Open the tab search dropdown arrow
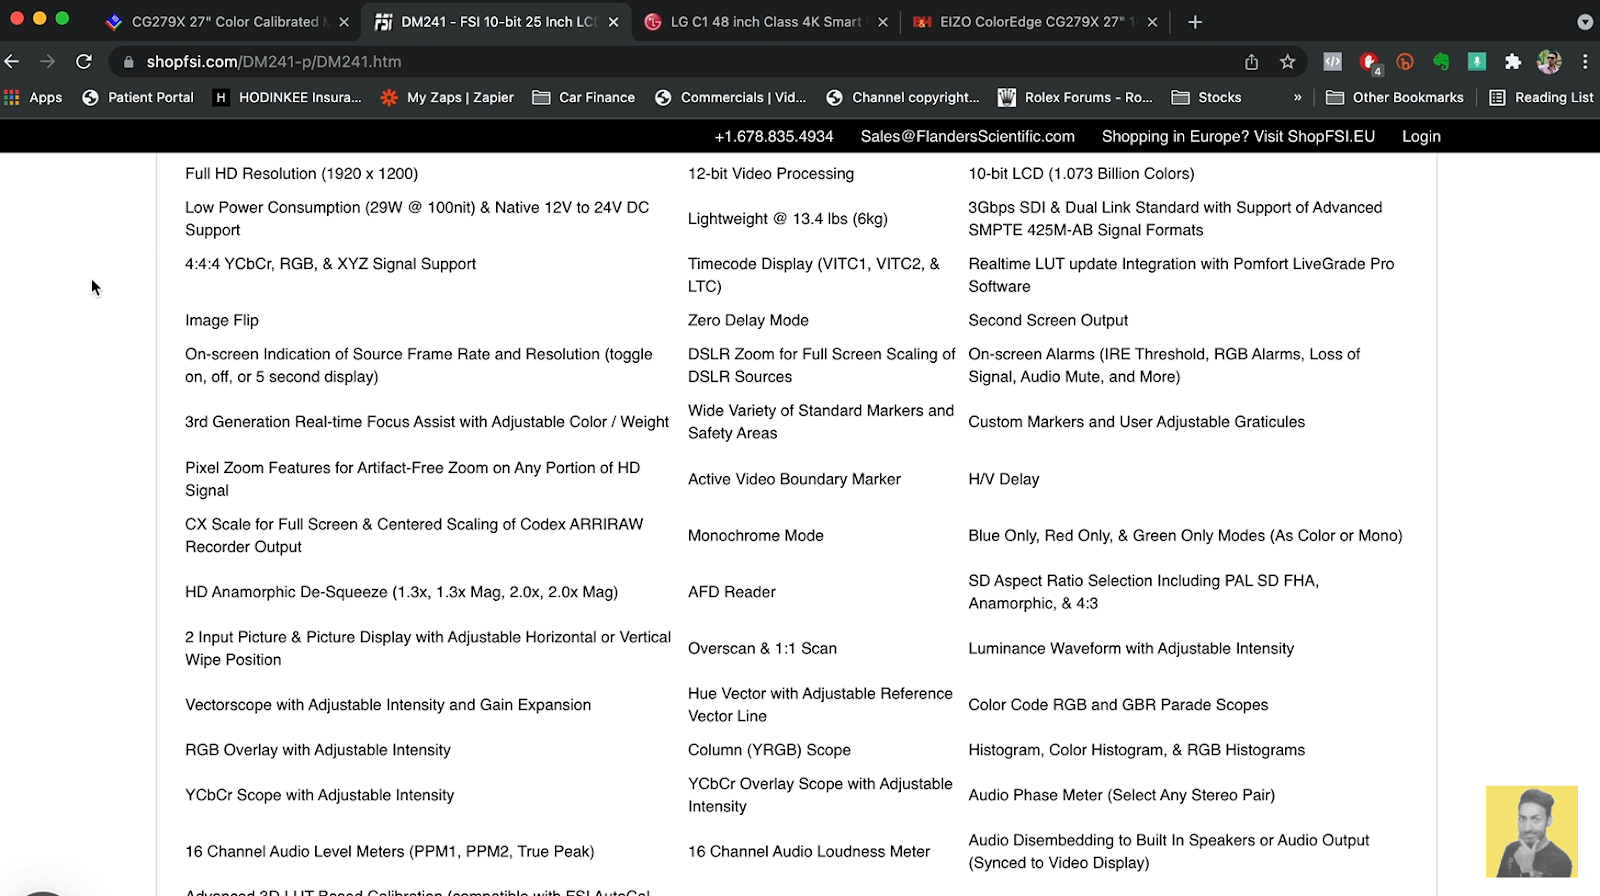The image size is (1600, 896). pos(1585,22)
